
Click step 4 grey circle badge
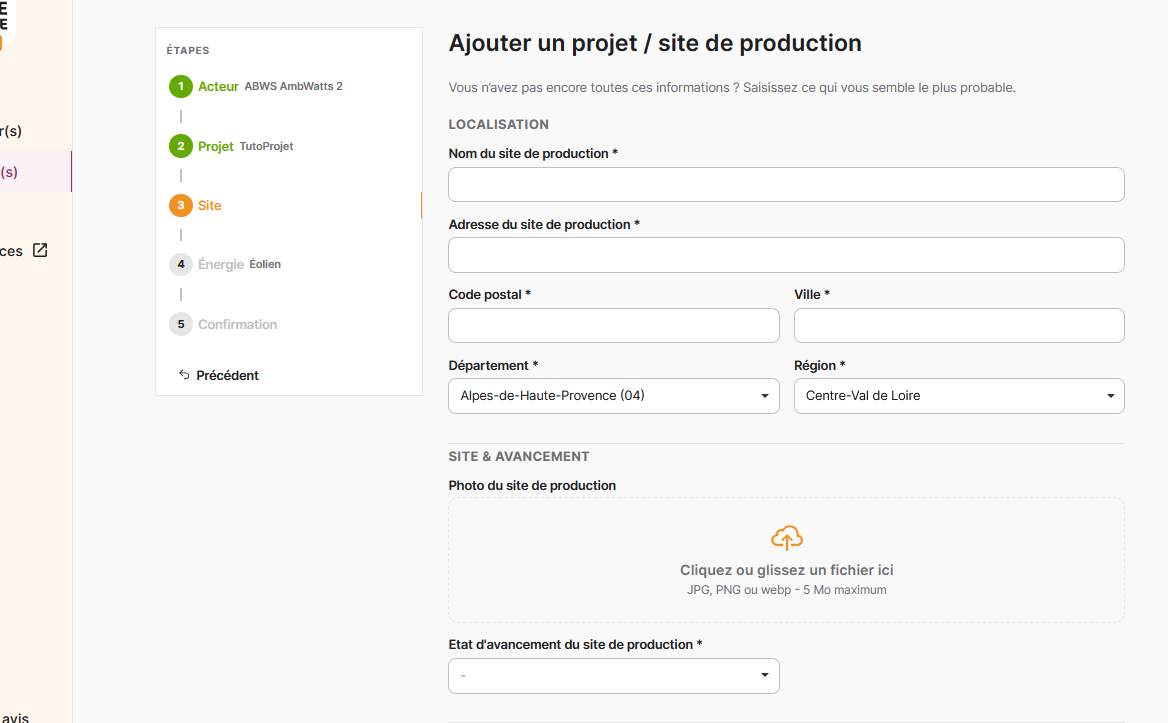click(x=180, y=264)
